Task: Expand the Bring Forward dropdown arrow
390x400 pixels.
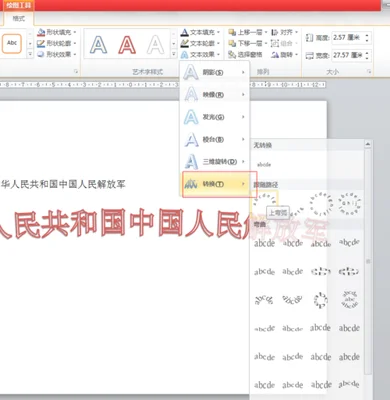Action: 266,32
